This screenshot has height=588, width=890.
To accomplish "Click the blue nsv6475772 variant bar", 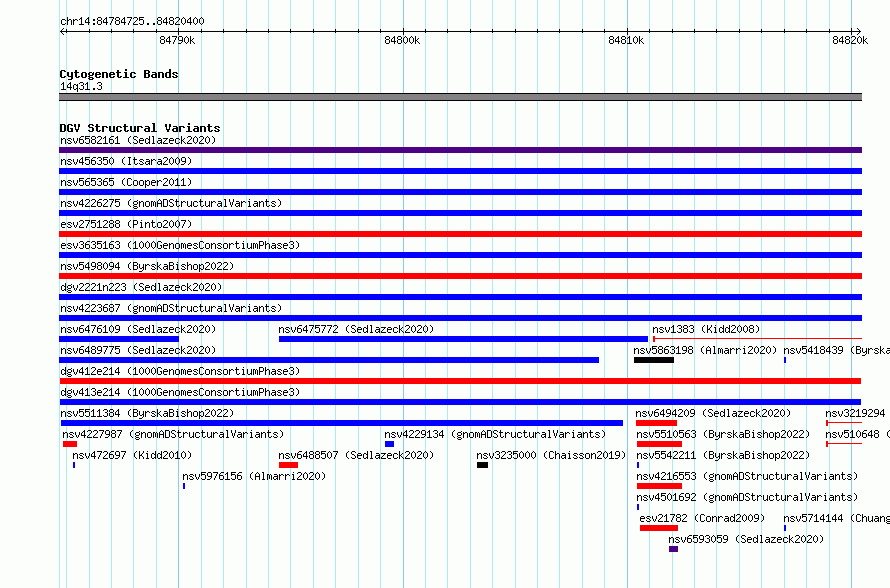I will [x=463, y=339].
